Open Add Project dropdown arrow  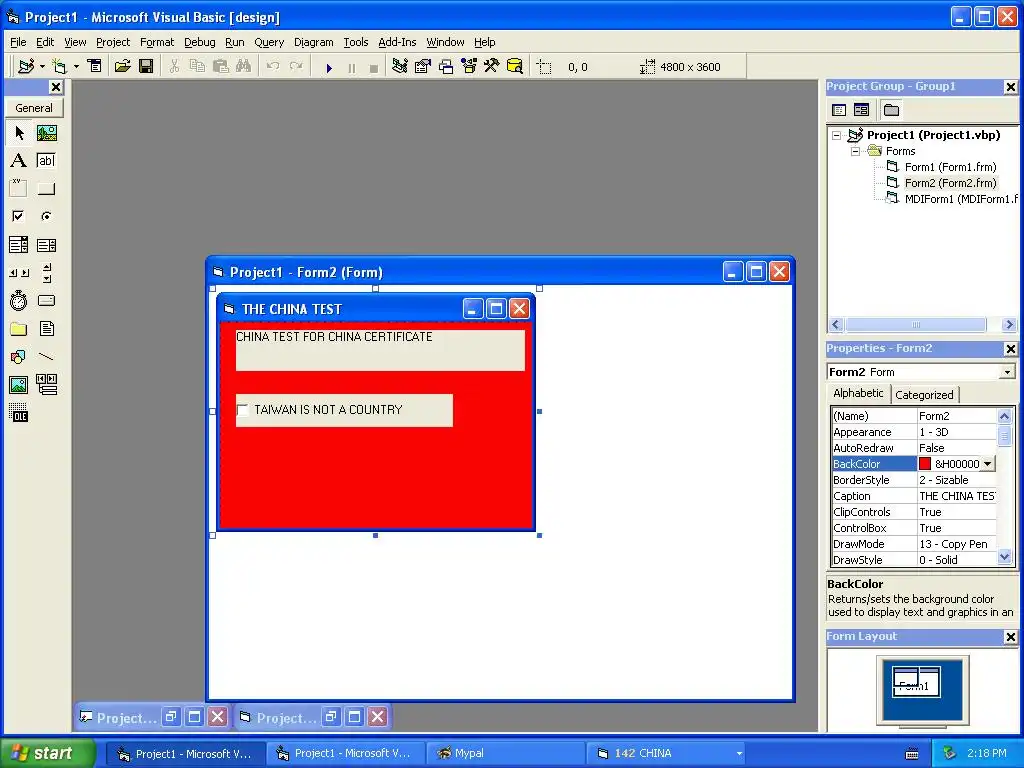click(42, 67)
